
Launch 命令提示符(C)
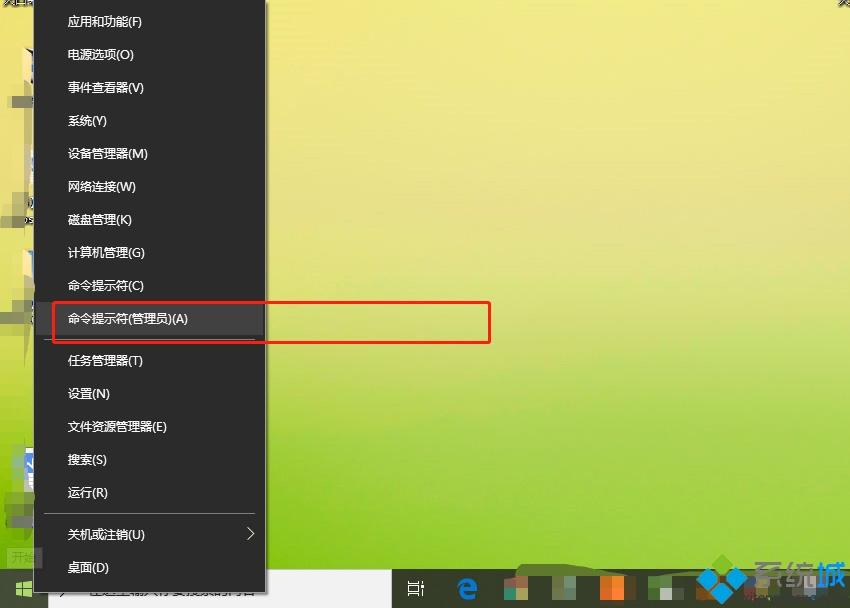pos(105,286)
